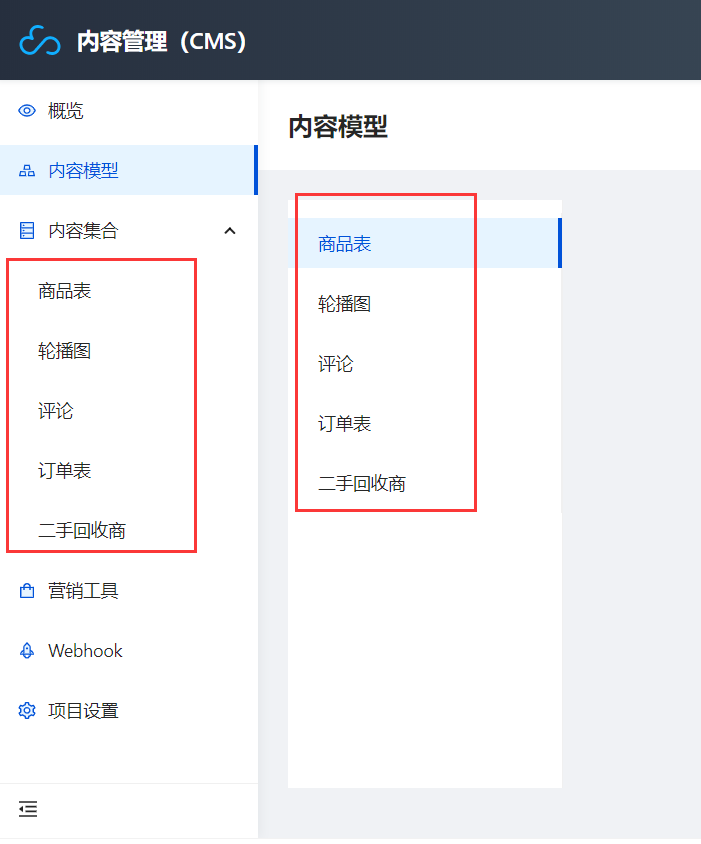Collapse the sidebar with the bottom menu-fold icon
This screenshot has width=701, height=844.
coord(28,808)
